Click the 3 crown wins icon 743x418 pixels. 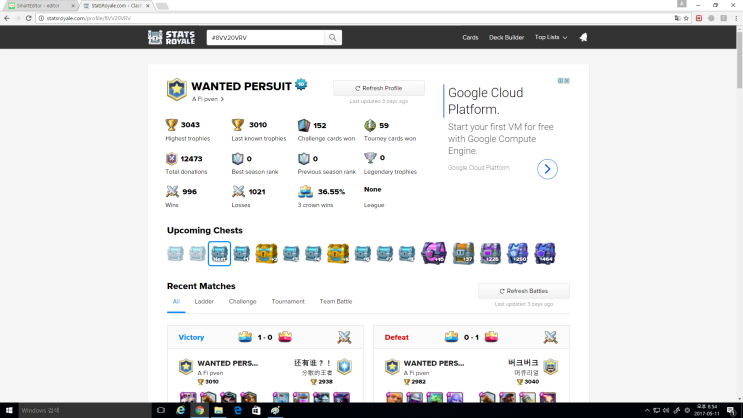(x=306, y=191)
